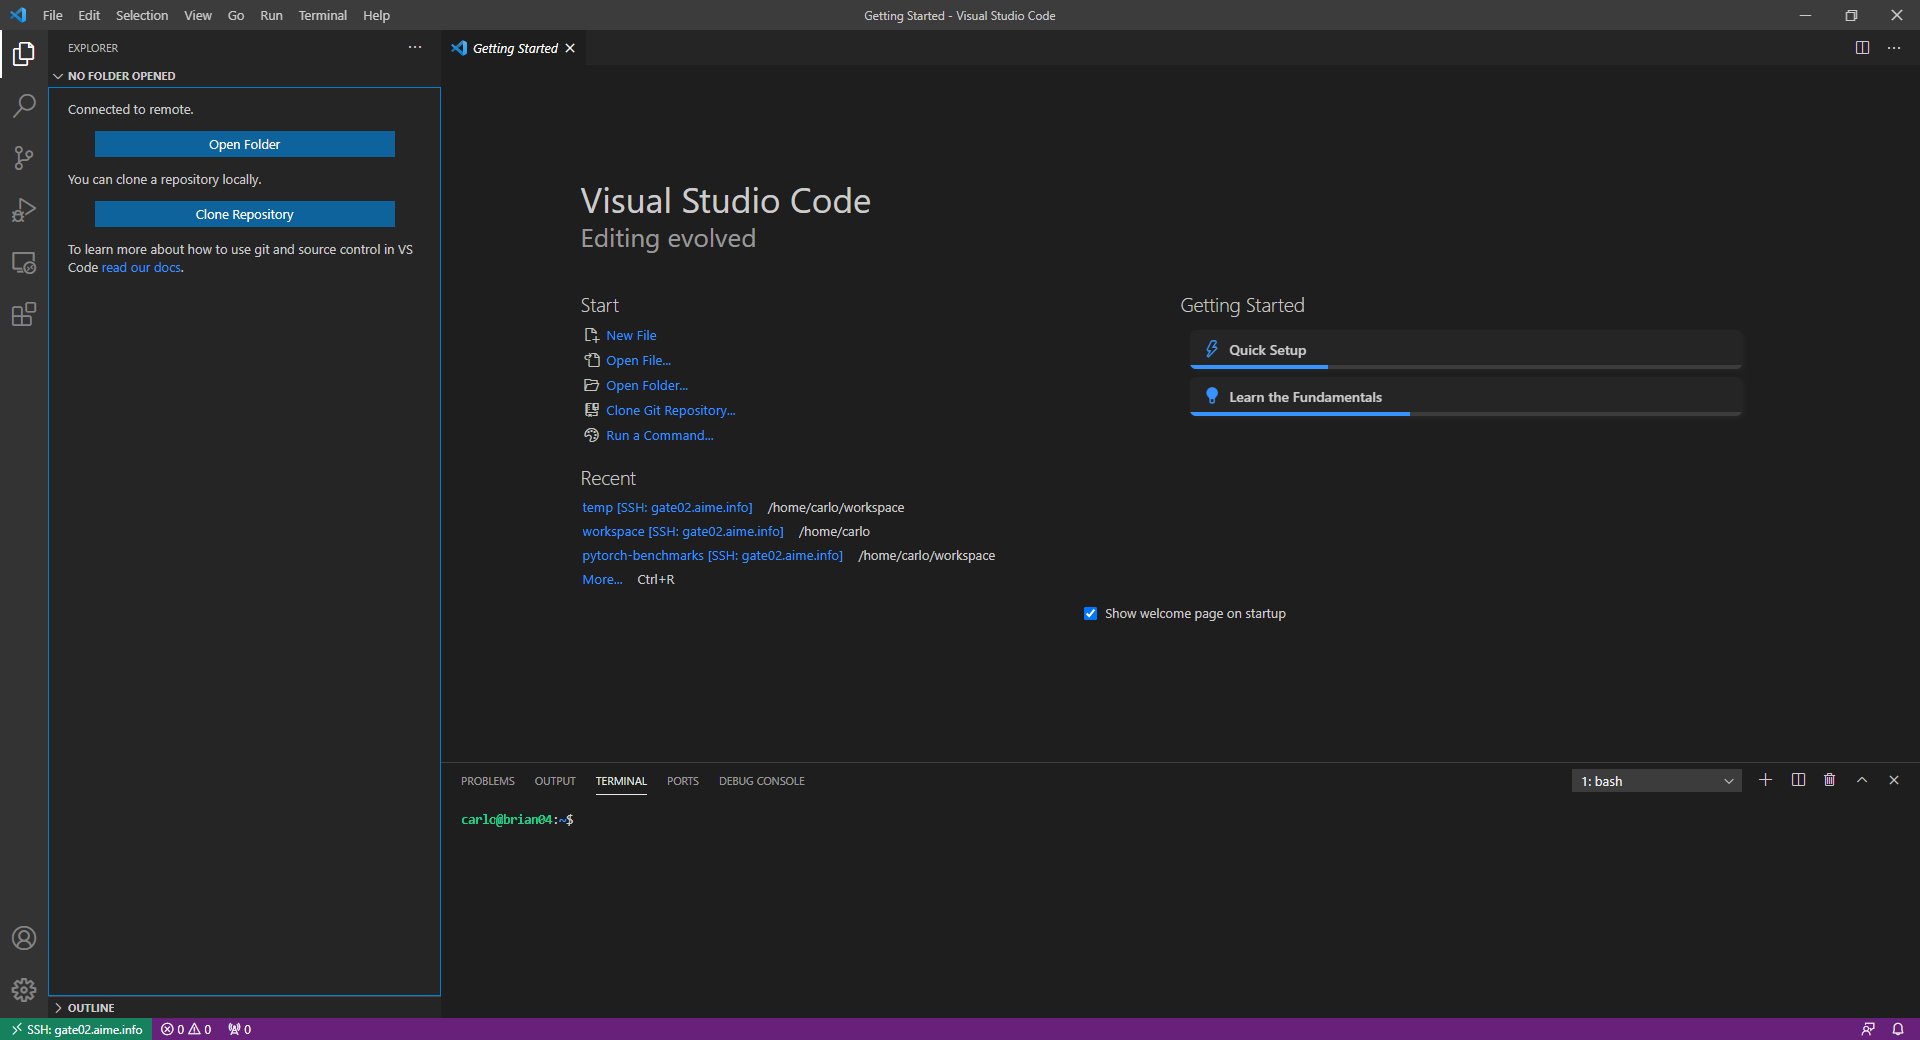
Task: Click the Open Folder button in Explorer
Action: click(245, 144)
